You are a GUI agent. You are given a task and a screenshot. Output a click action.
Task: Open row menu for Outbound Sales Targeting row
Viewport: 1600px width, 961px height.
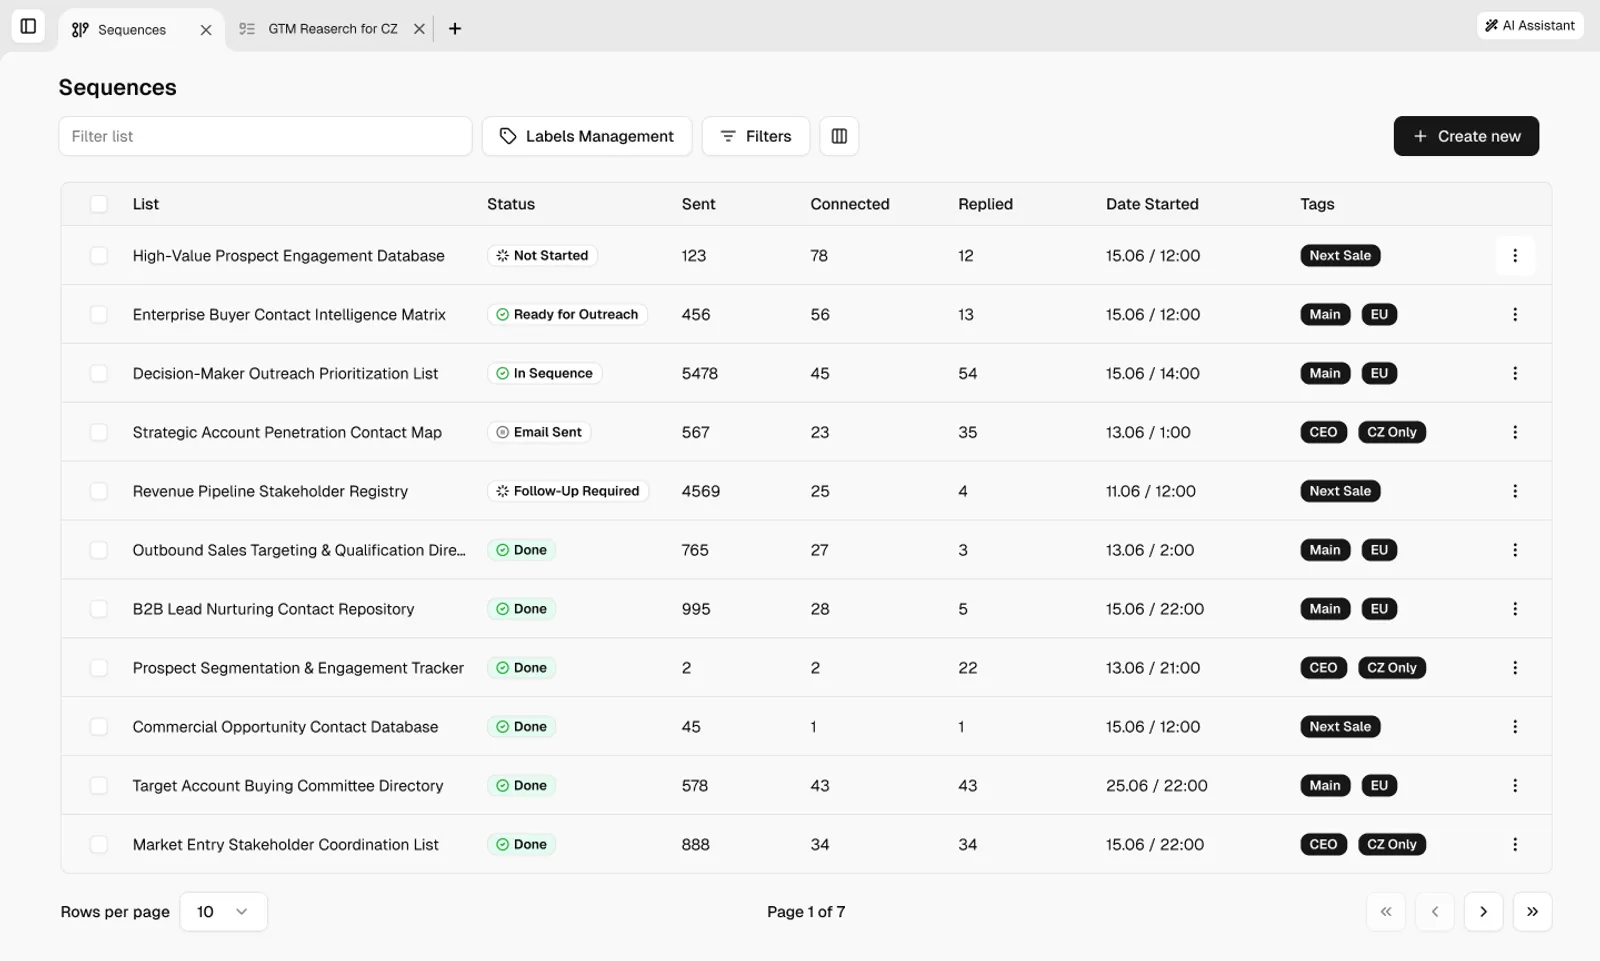[x=1515, y=550]
